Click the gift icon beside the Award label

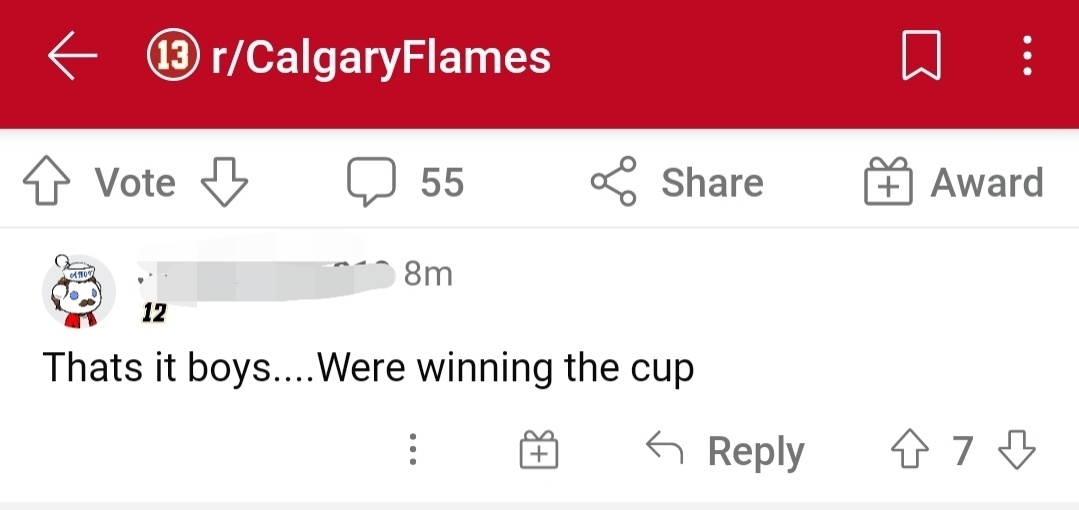point(888,182)
